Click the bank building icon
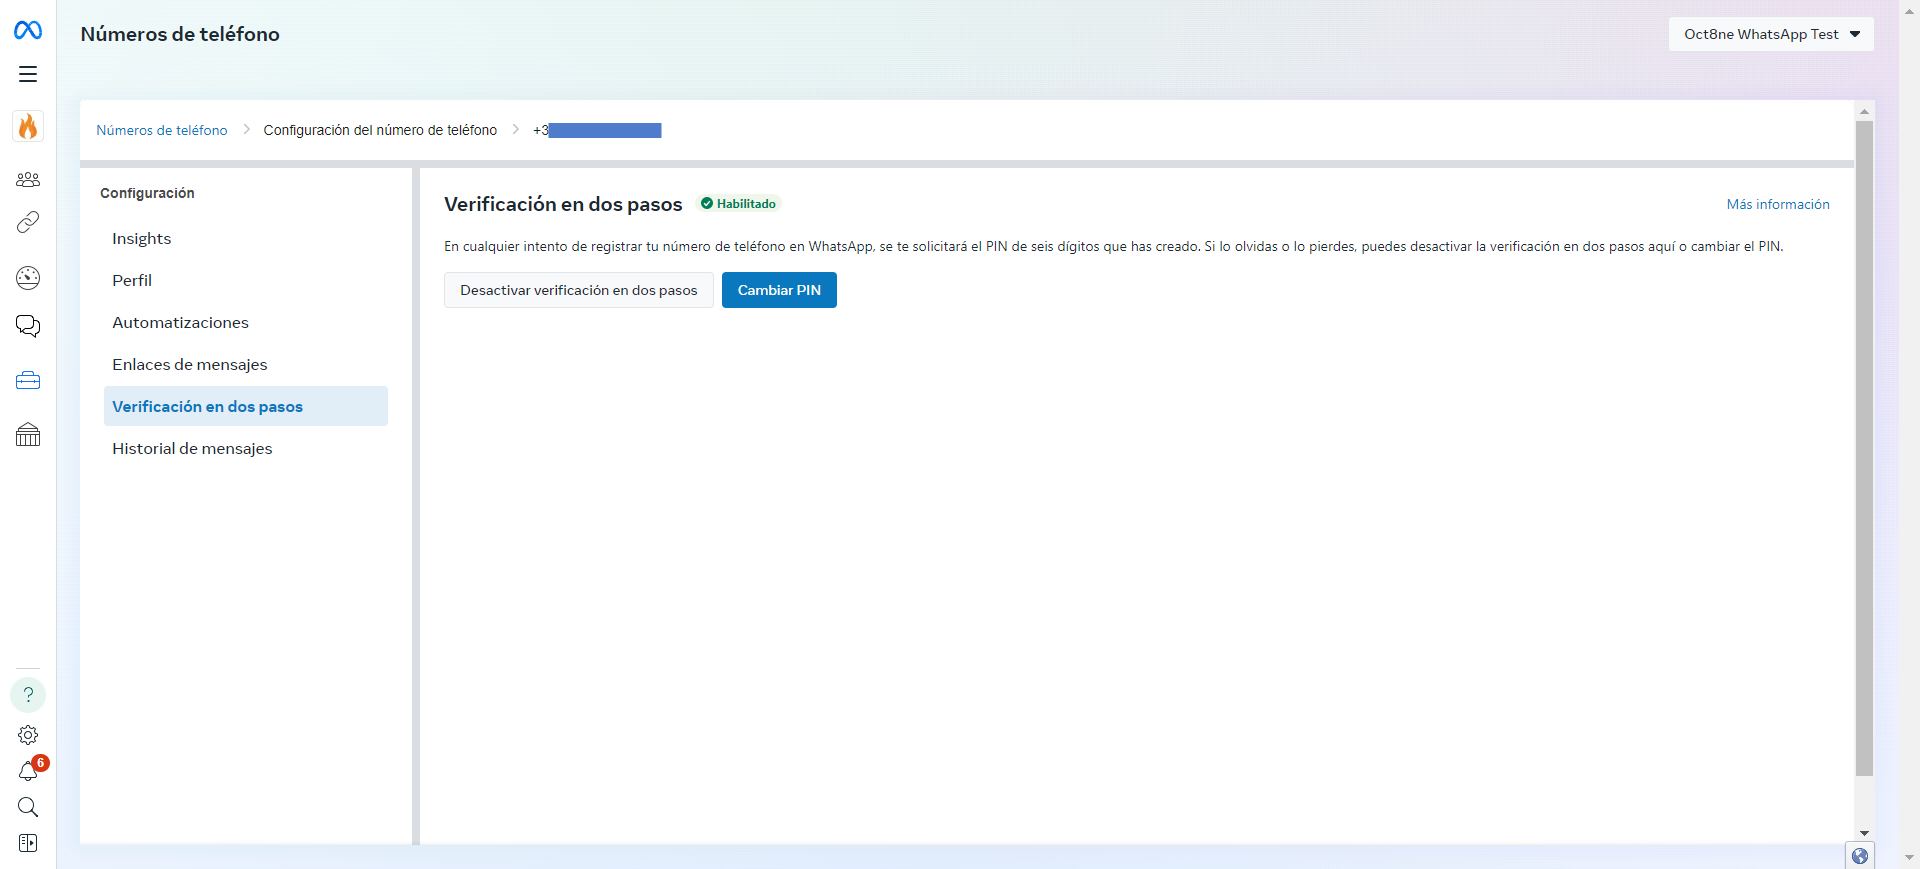The image size is (1920, 869). coord(28,434)
